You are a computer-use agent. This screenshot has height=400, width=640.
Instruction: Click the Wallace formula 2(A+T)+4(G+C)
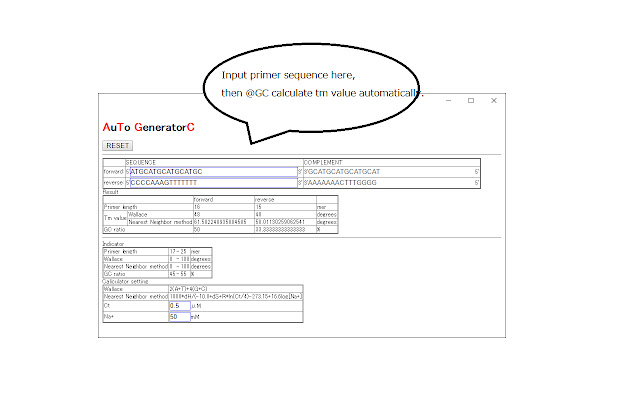point(190,288)
